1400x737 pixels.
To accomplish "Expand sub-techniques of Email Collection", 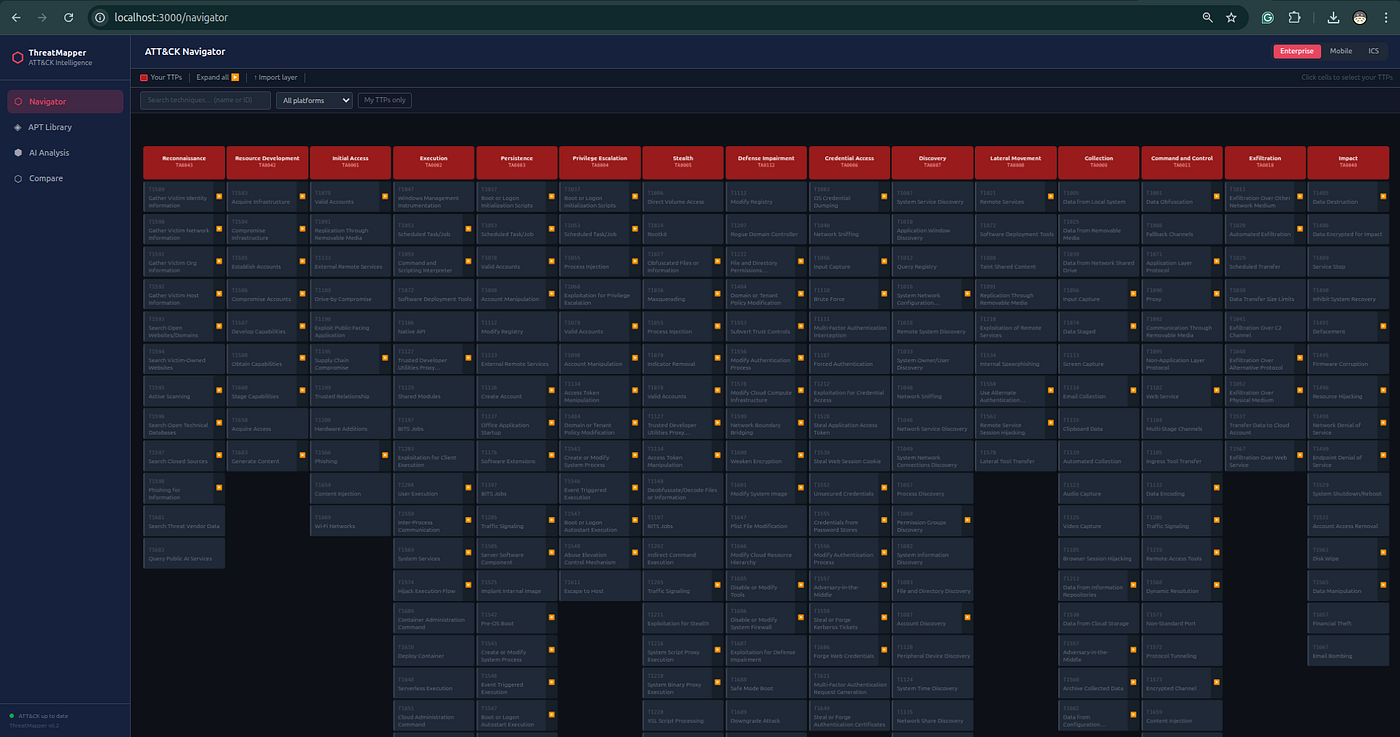I will (1134, 392).
